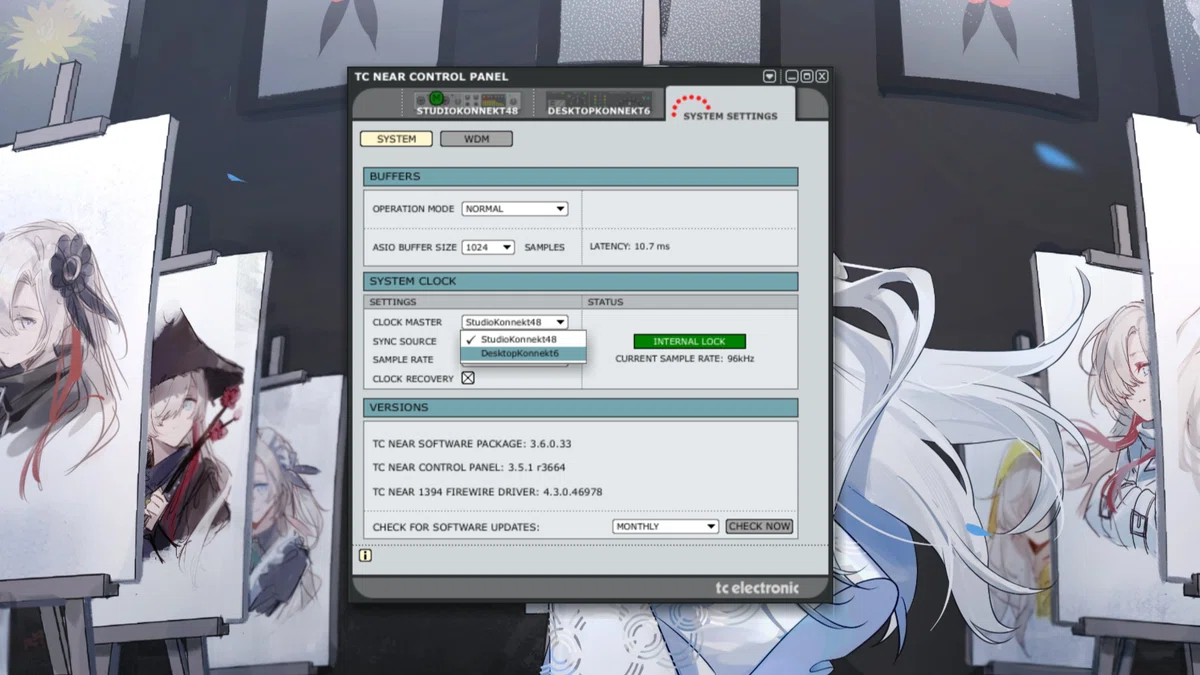The image size is (1200, 675).
Task: Open the software updates frequency dropdown
Action: click(x=666, y=526)
